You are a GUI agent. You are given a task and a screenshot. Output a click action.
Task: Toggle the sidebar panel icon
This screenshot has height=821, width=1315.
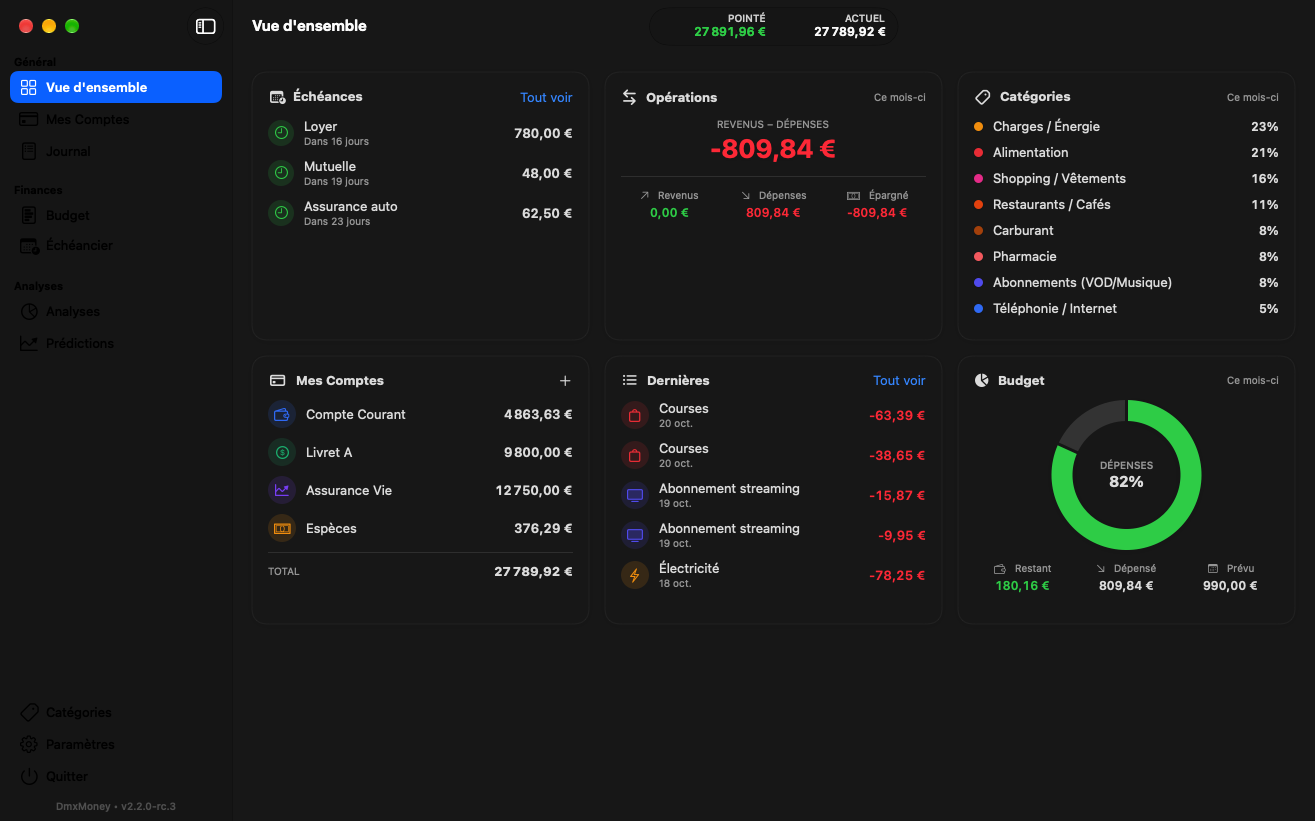click(205, 27)
